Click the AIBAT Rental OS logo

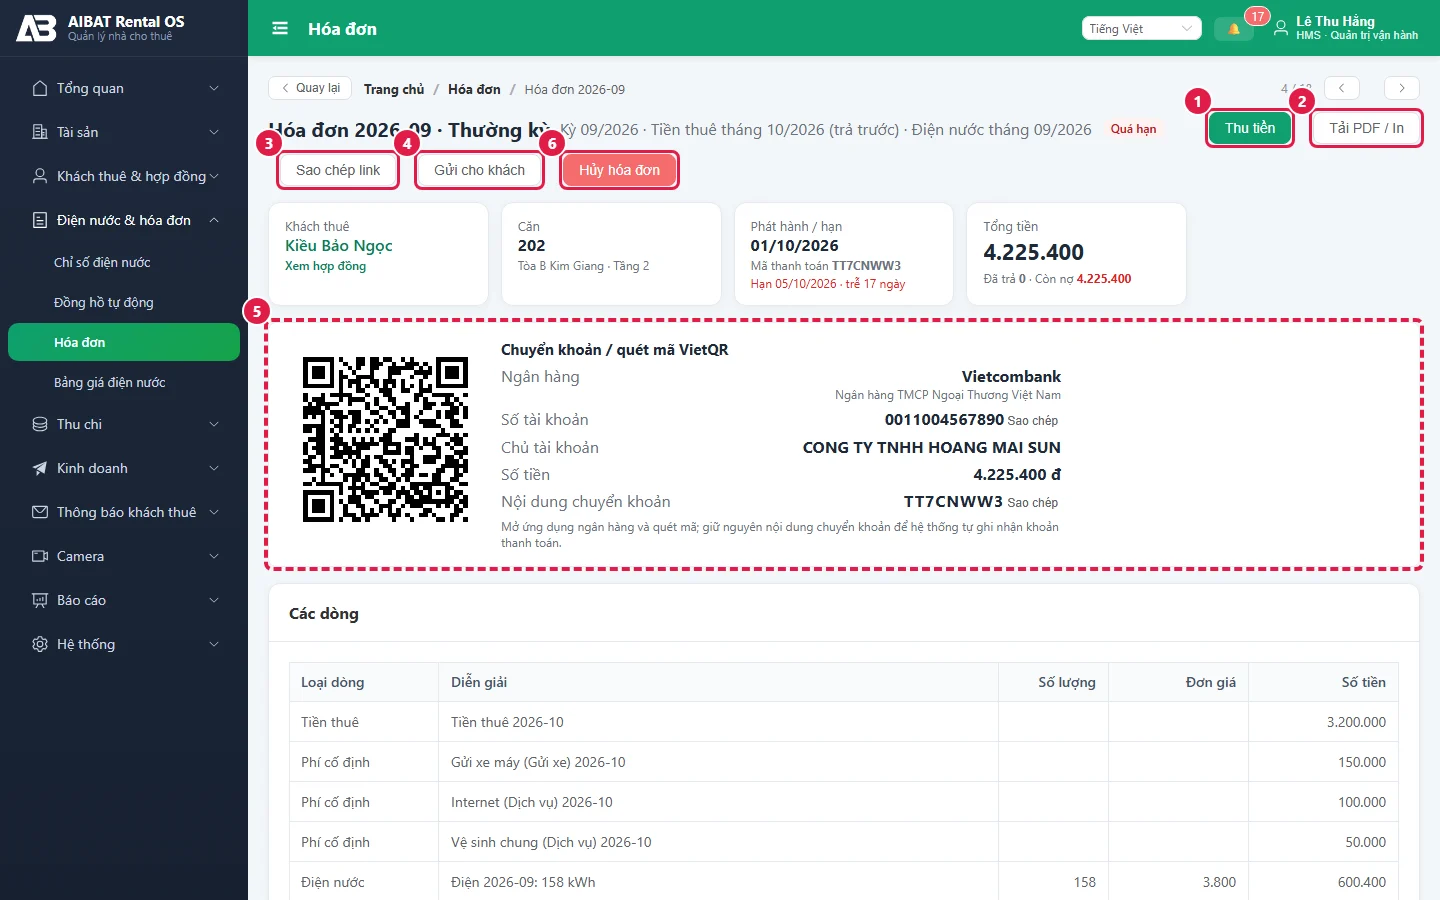pos(37,28)
